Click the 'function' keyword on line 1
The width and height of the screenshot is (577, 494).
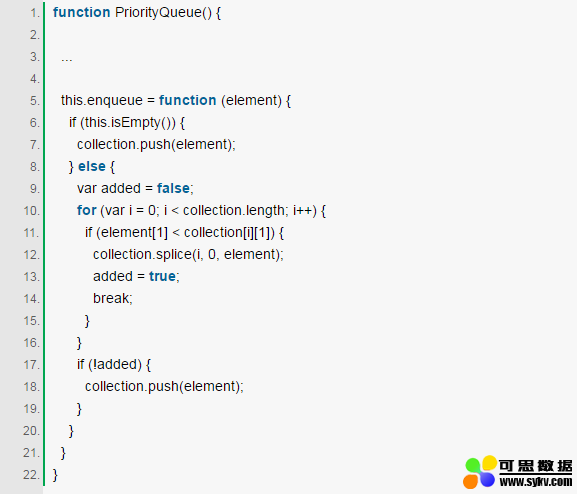[81, 13]
